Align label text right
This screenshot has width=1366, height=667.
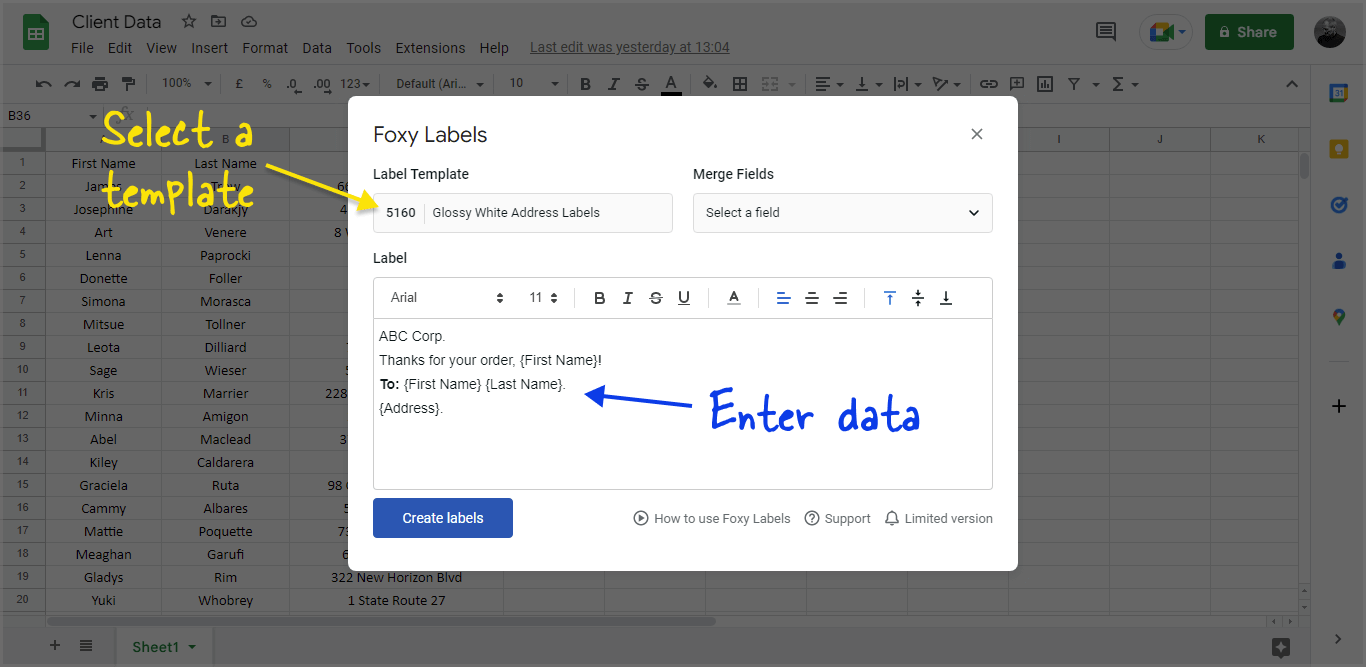840,298
